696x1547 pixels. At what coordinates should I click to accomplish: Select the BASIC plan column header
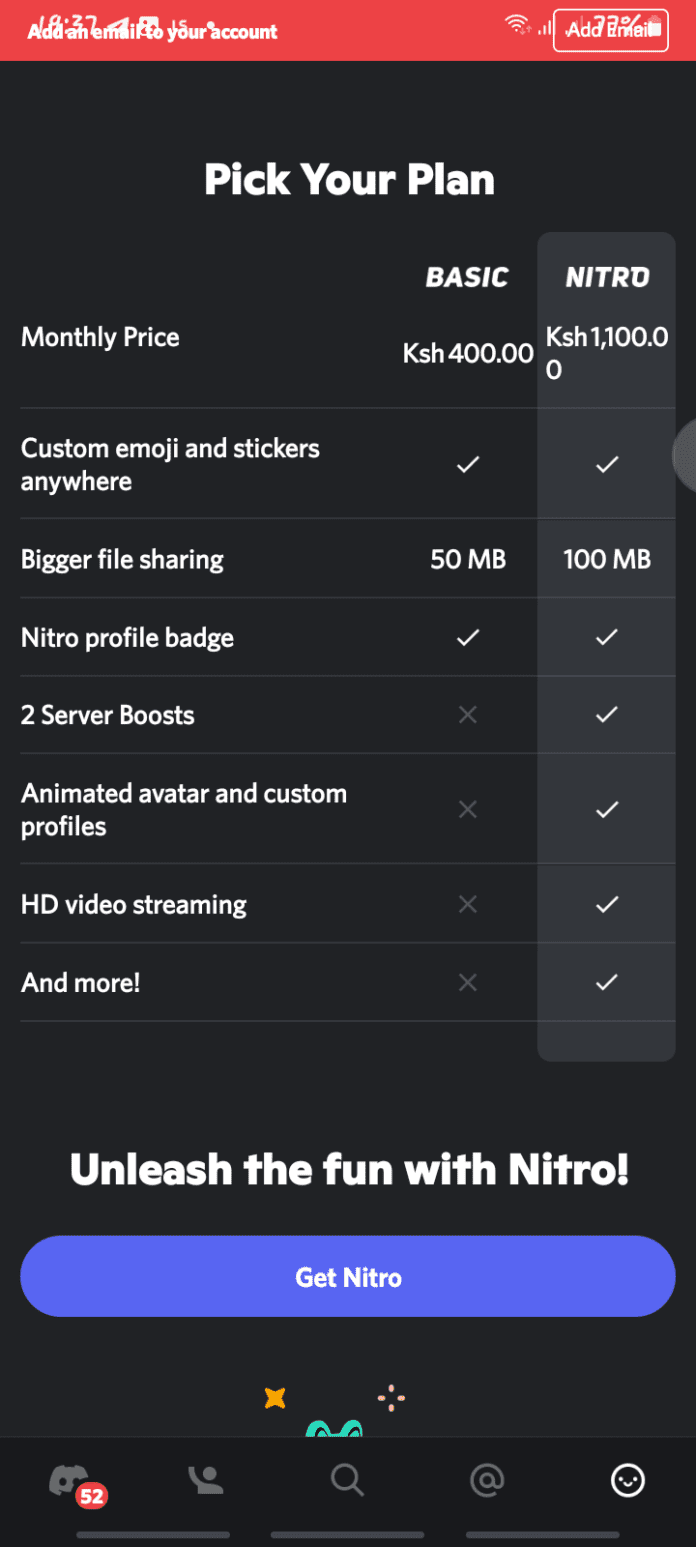[x=467, y=277]
